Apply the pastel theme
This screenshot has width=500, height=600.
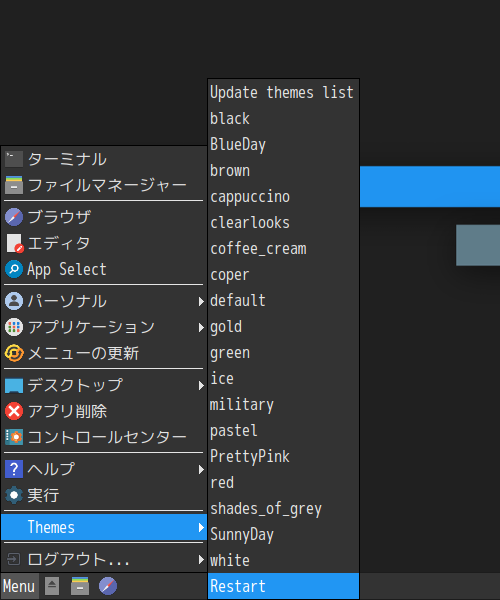283,431
